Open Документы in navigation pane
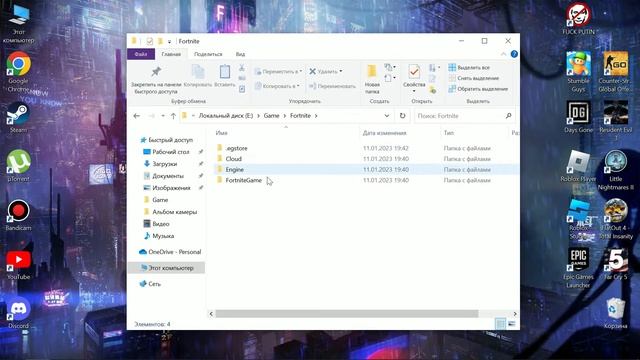The image size is (640, 360). tap(168, 176)
